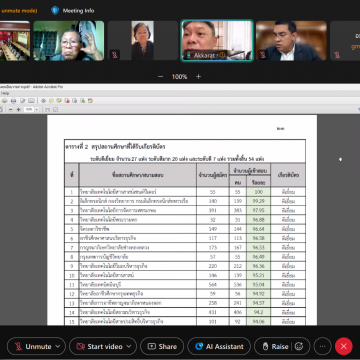Screen dimensions: 360x360
Task: Zoom in shared content with plus button
Action: click(x=198, y=77)
